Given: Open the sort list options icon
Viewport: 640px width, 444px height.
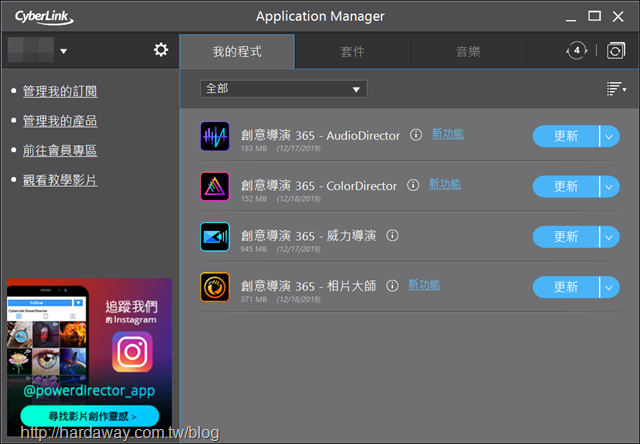Looking at the screenshot, I should click(616, 89).
